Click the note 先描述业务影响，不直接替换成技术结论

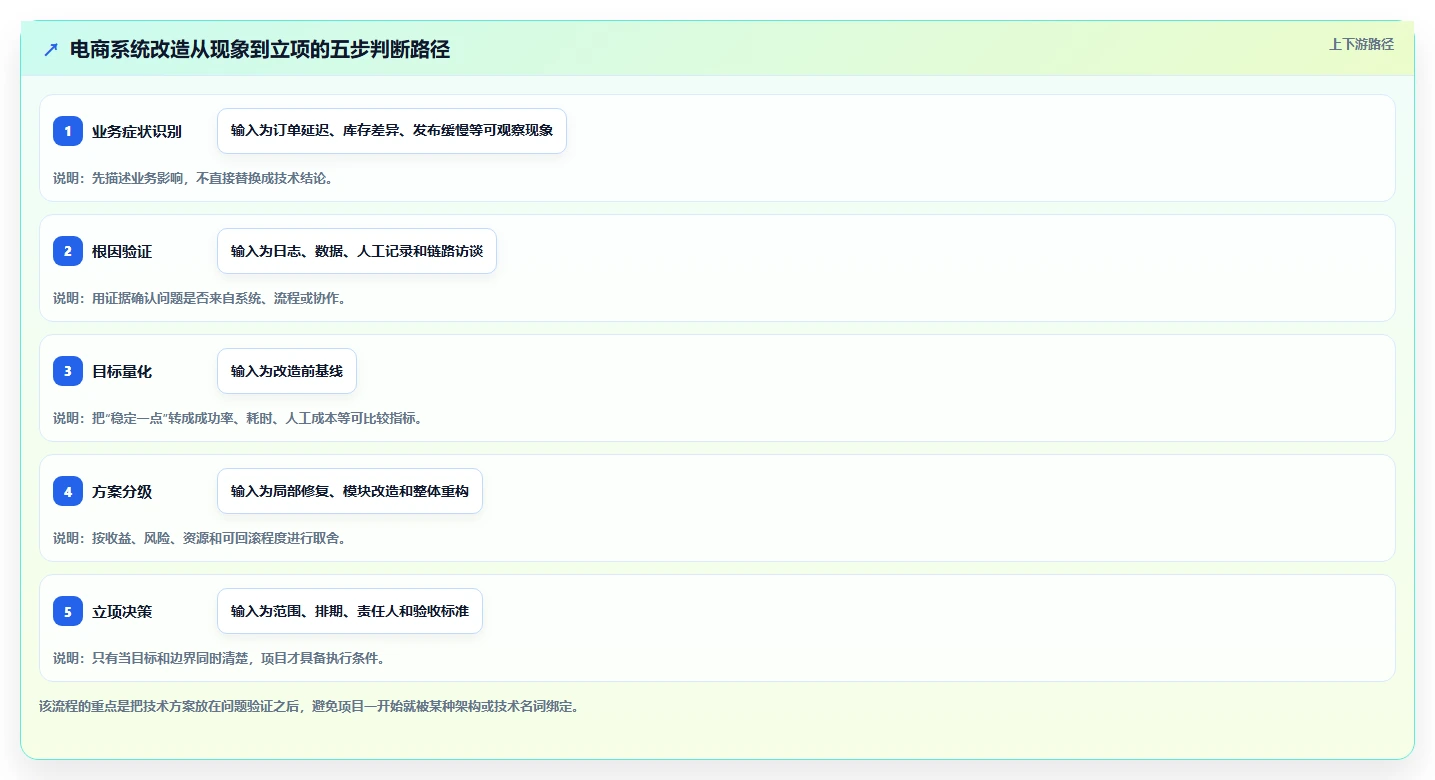pos(193,178)
